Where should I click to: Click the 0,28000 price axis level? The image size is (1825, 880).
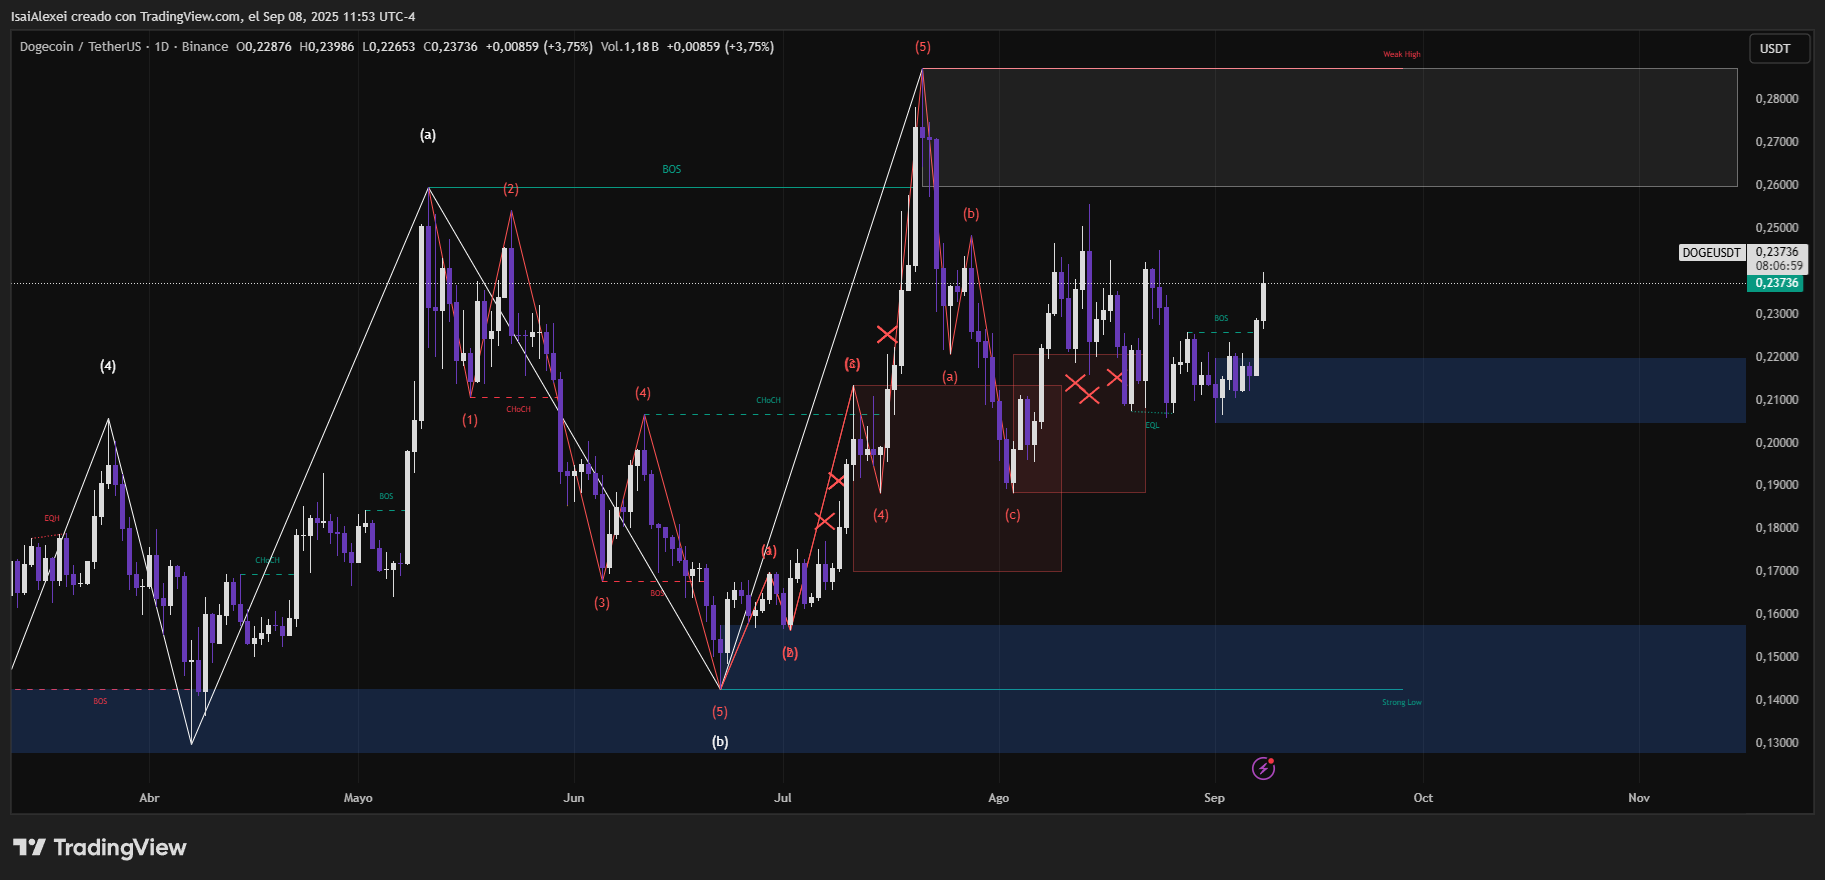1776,99
